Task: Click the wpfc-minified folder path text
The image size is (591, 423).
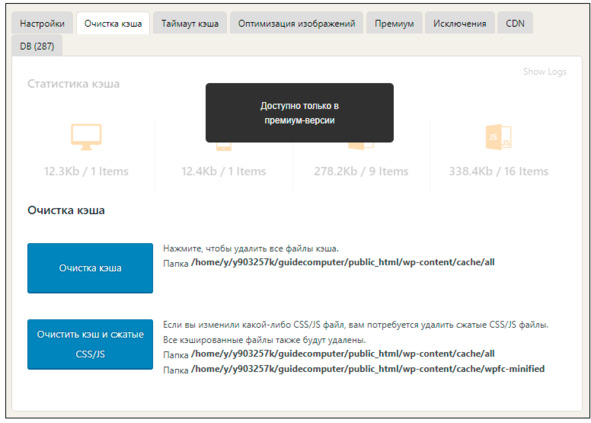Action: tap(368, 368)
